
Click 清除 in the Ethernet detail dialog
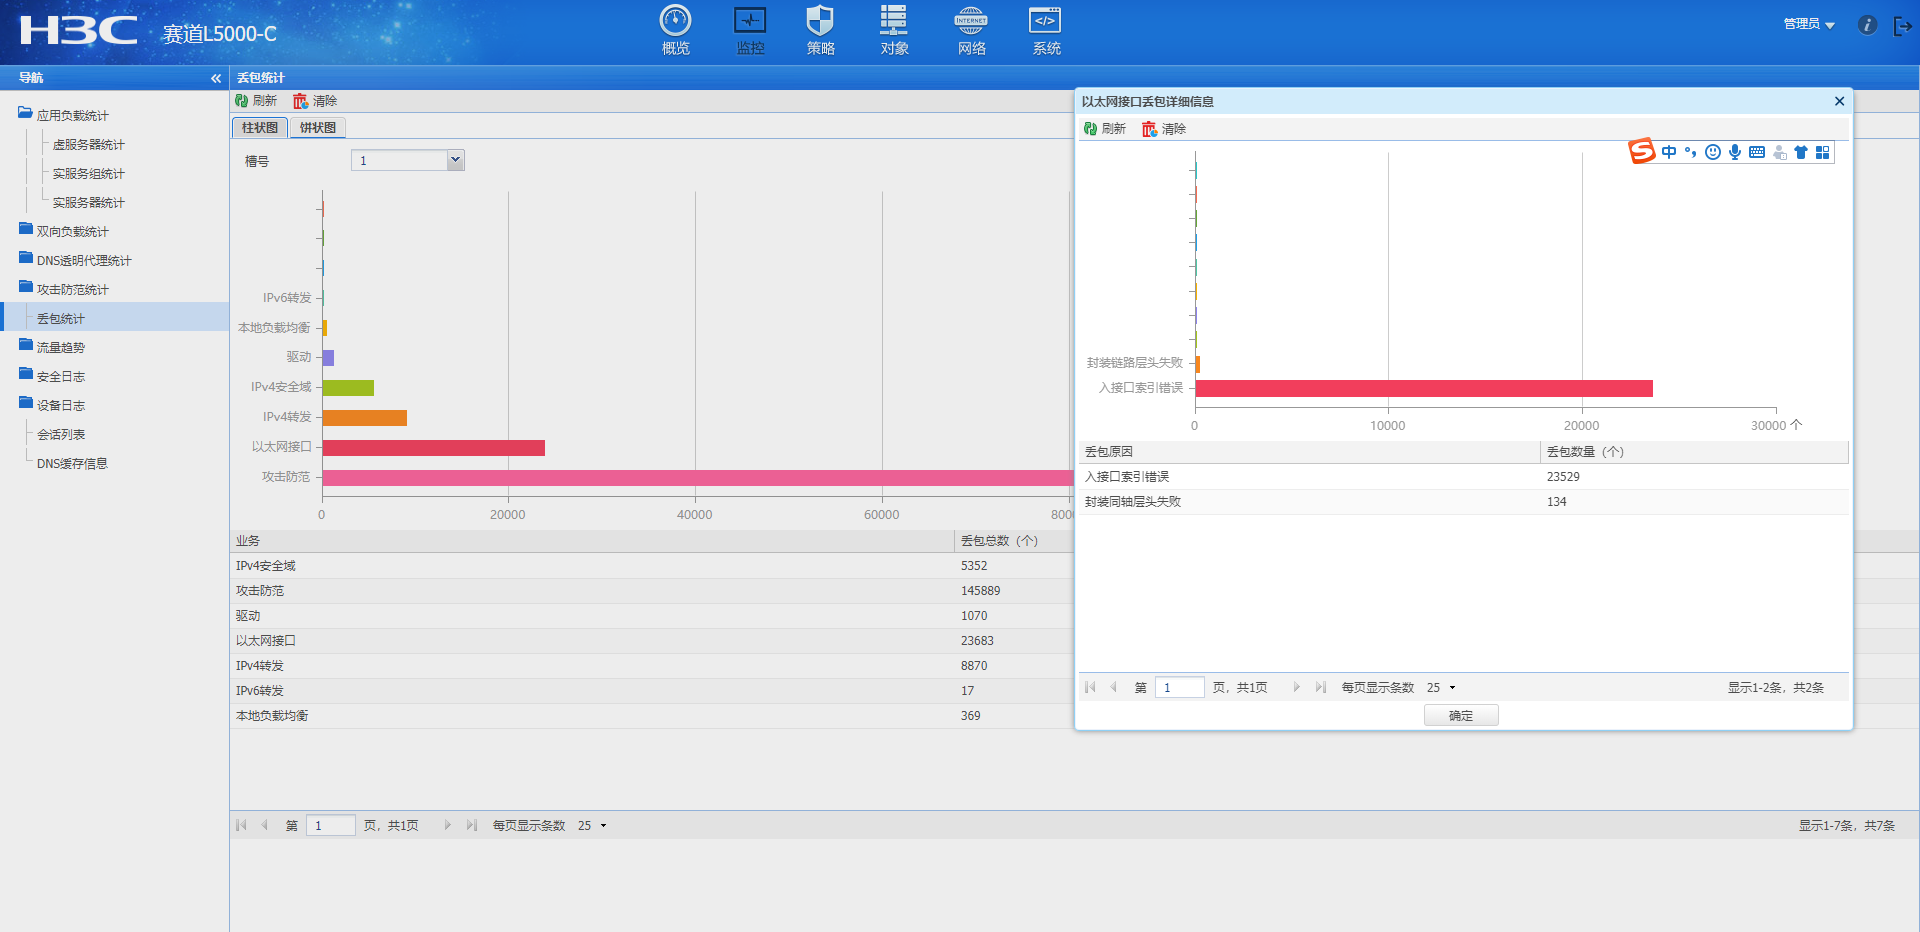coord(1164,129)
